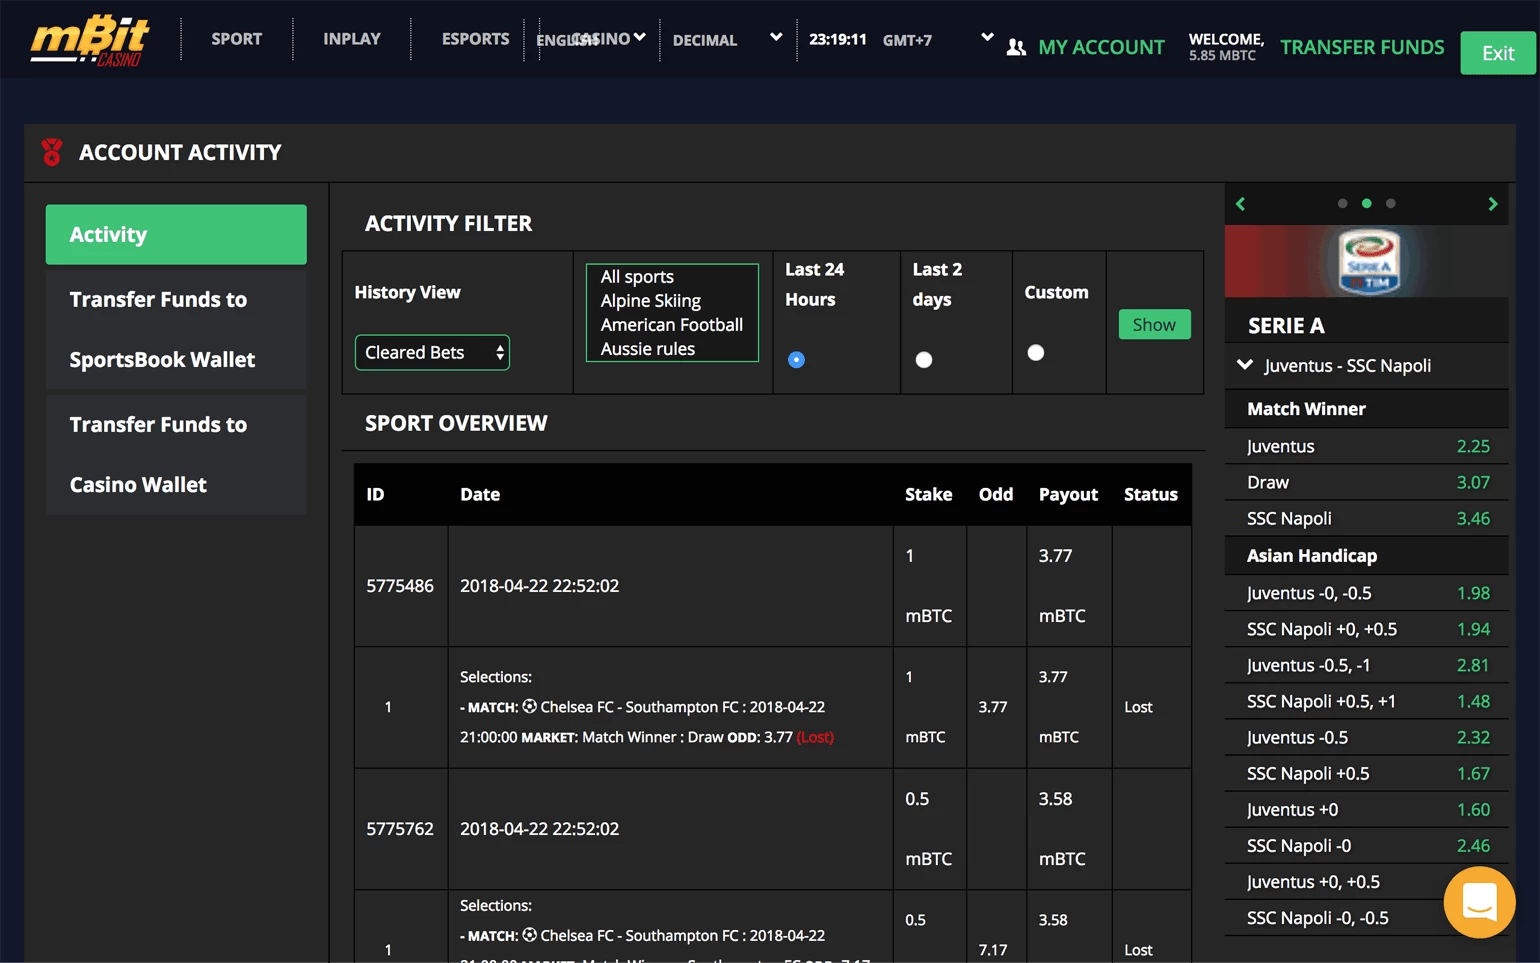The image size is (1540, 963).
Task: Click the Show filter button
Action: coord(1154,324)
